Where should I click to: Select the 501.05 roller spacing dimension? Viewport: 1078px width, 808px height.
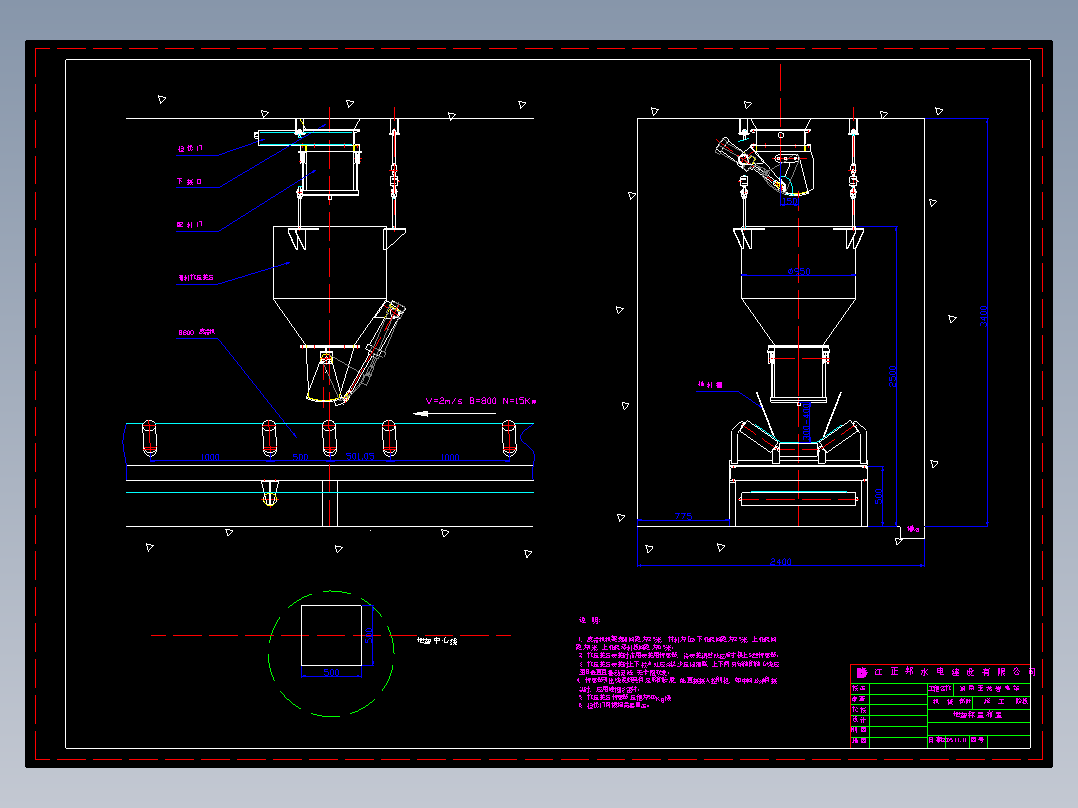point(360,457)
